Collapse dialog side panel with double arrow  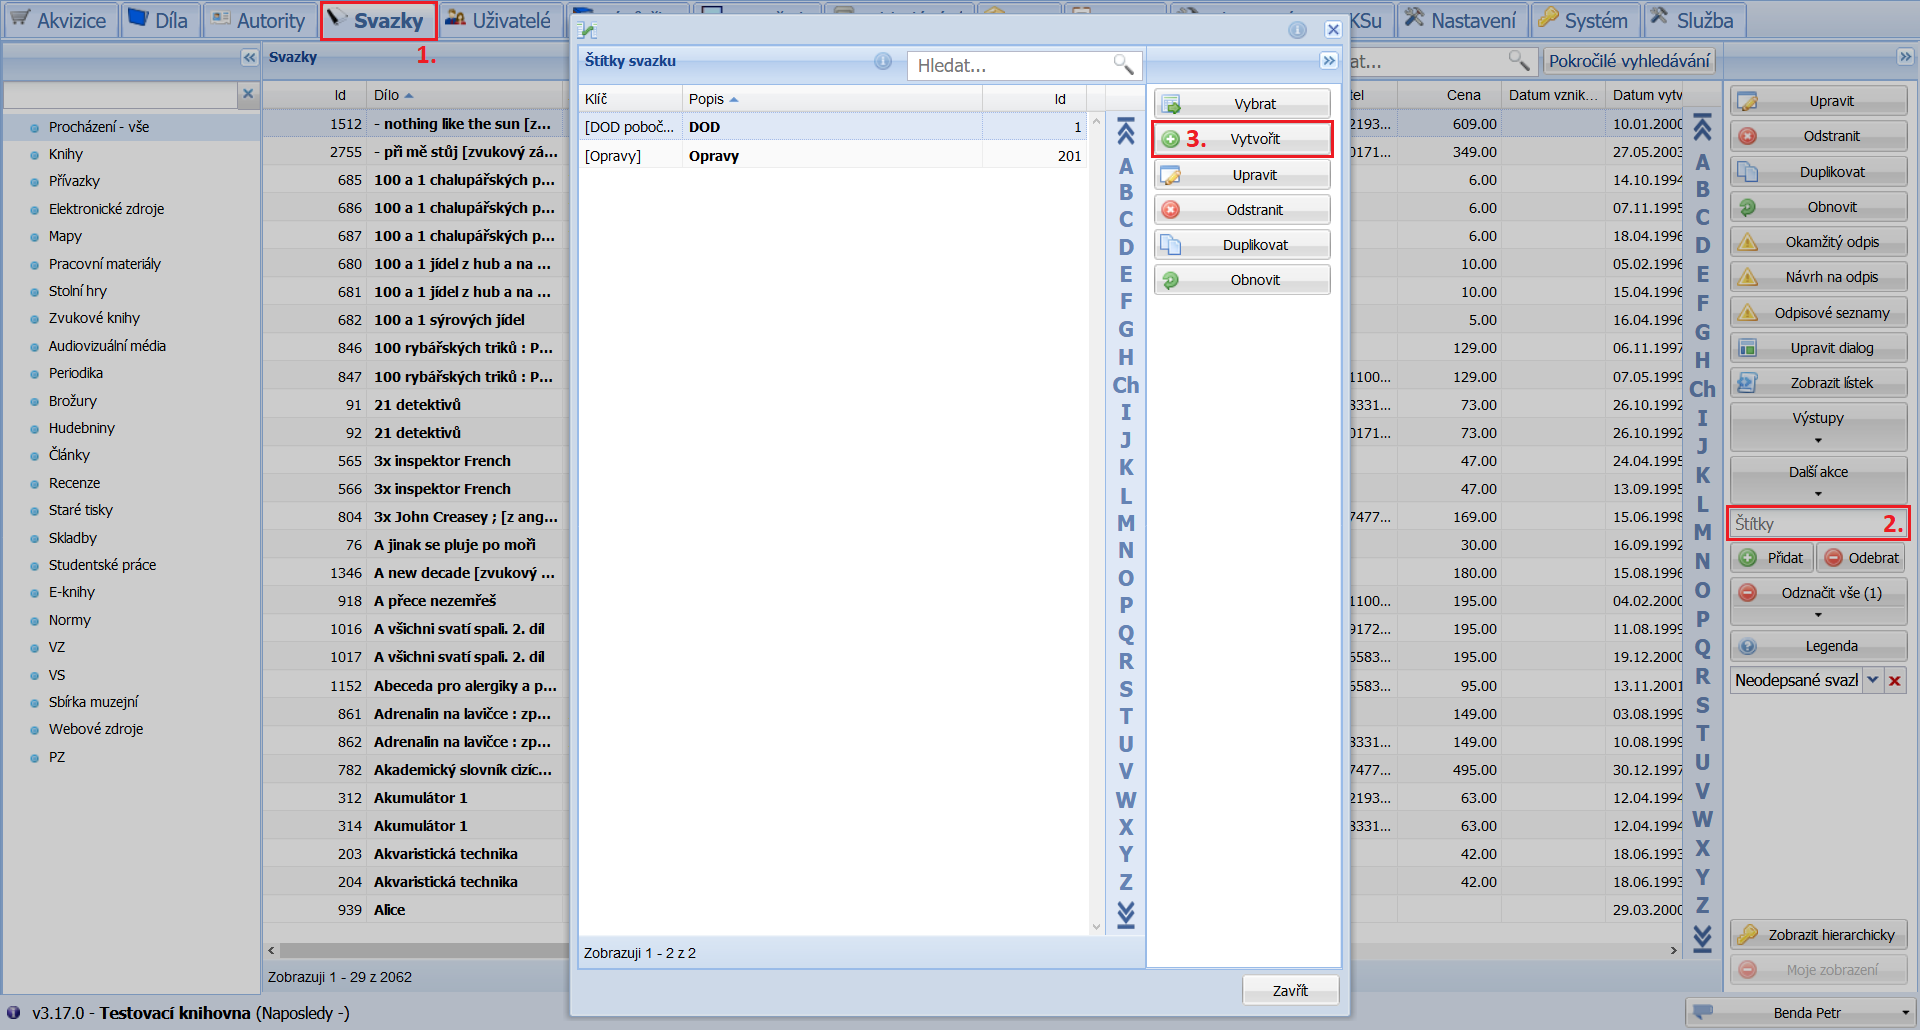[1329, 61]
